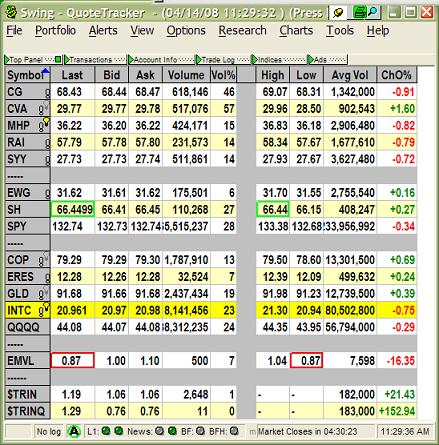The image size is (439, 445).
Task: Sort by the Last column header
Action: pyautogui.click(x=73, y=75)
